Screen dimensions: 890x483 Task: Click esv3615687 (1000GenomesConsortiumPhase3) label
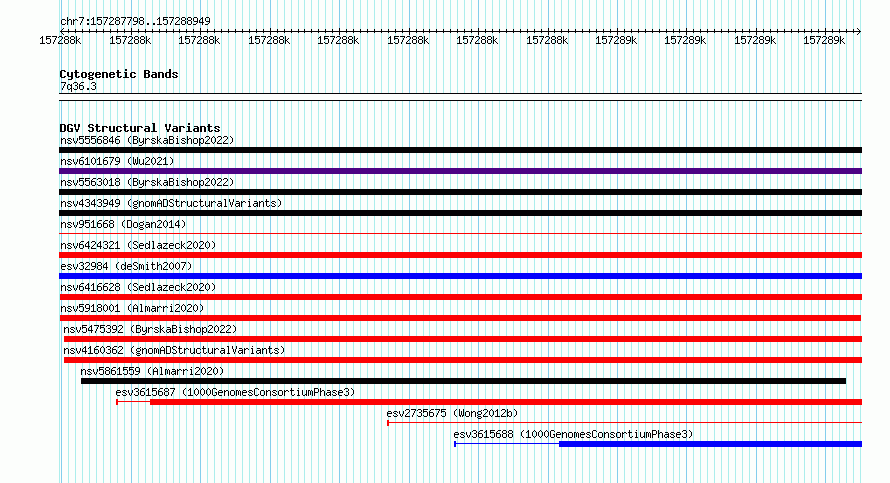coord(235,392)
